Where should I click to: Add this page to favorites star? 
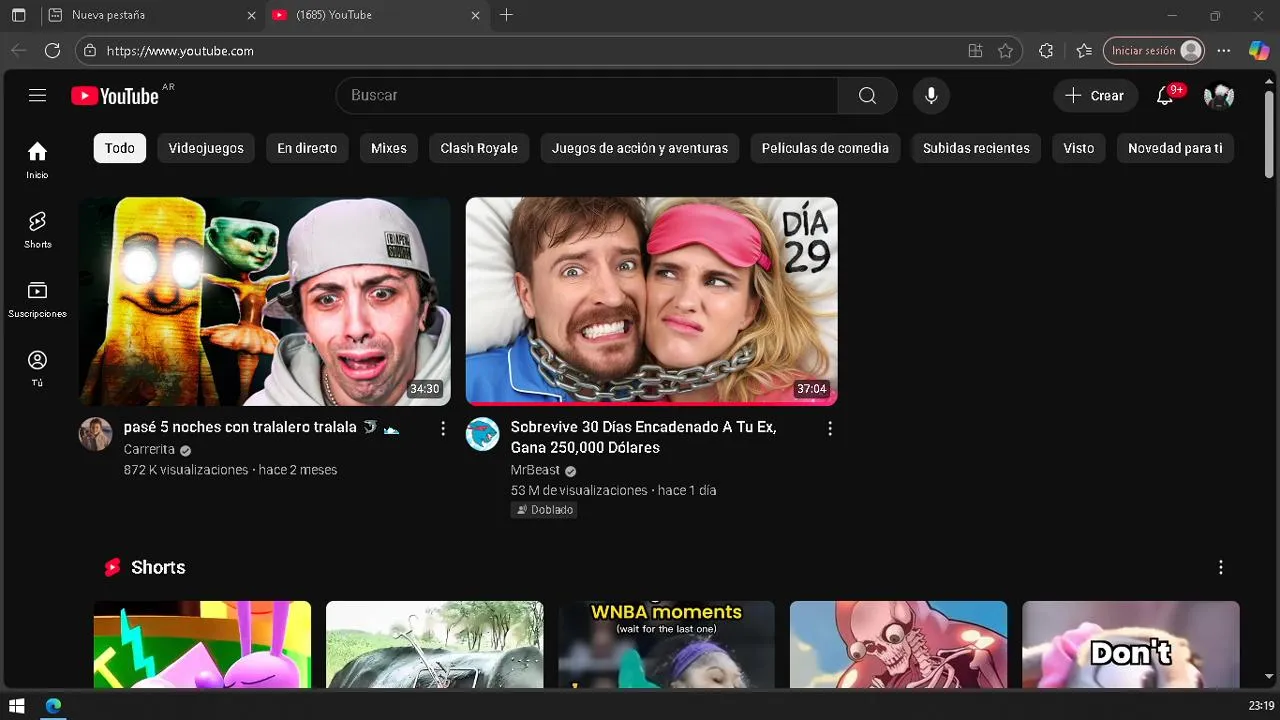point(1005,51)
